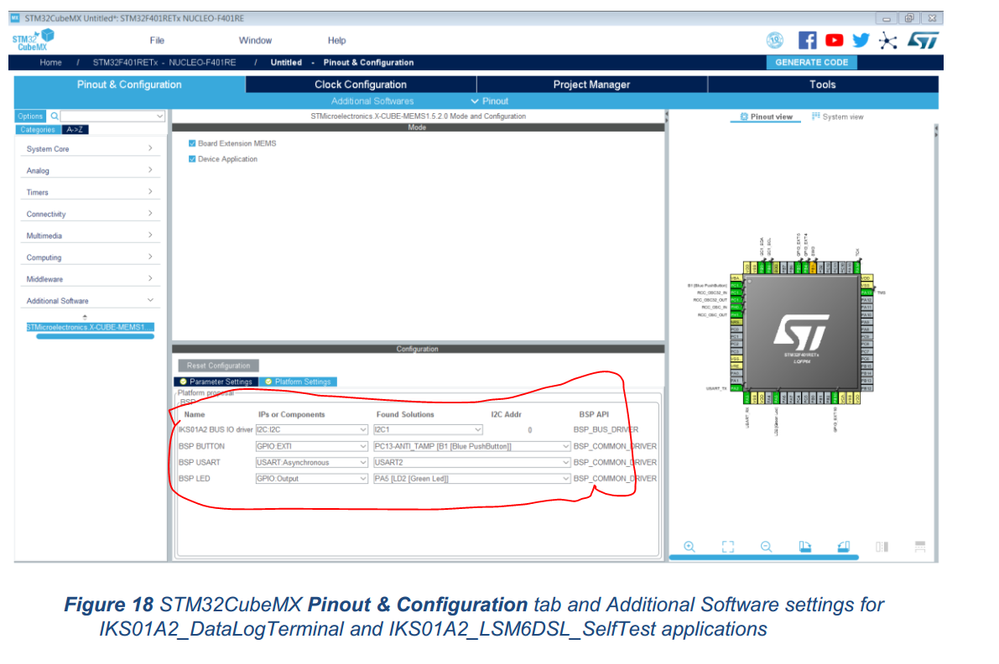Zoom in on the pinout view

(689, 547)
